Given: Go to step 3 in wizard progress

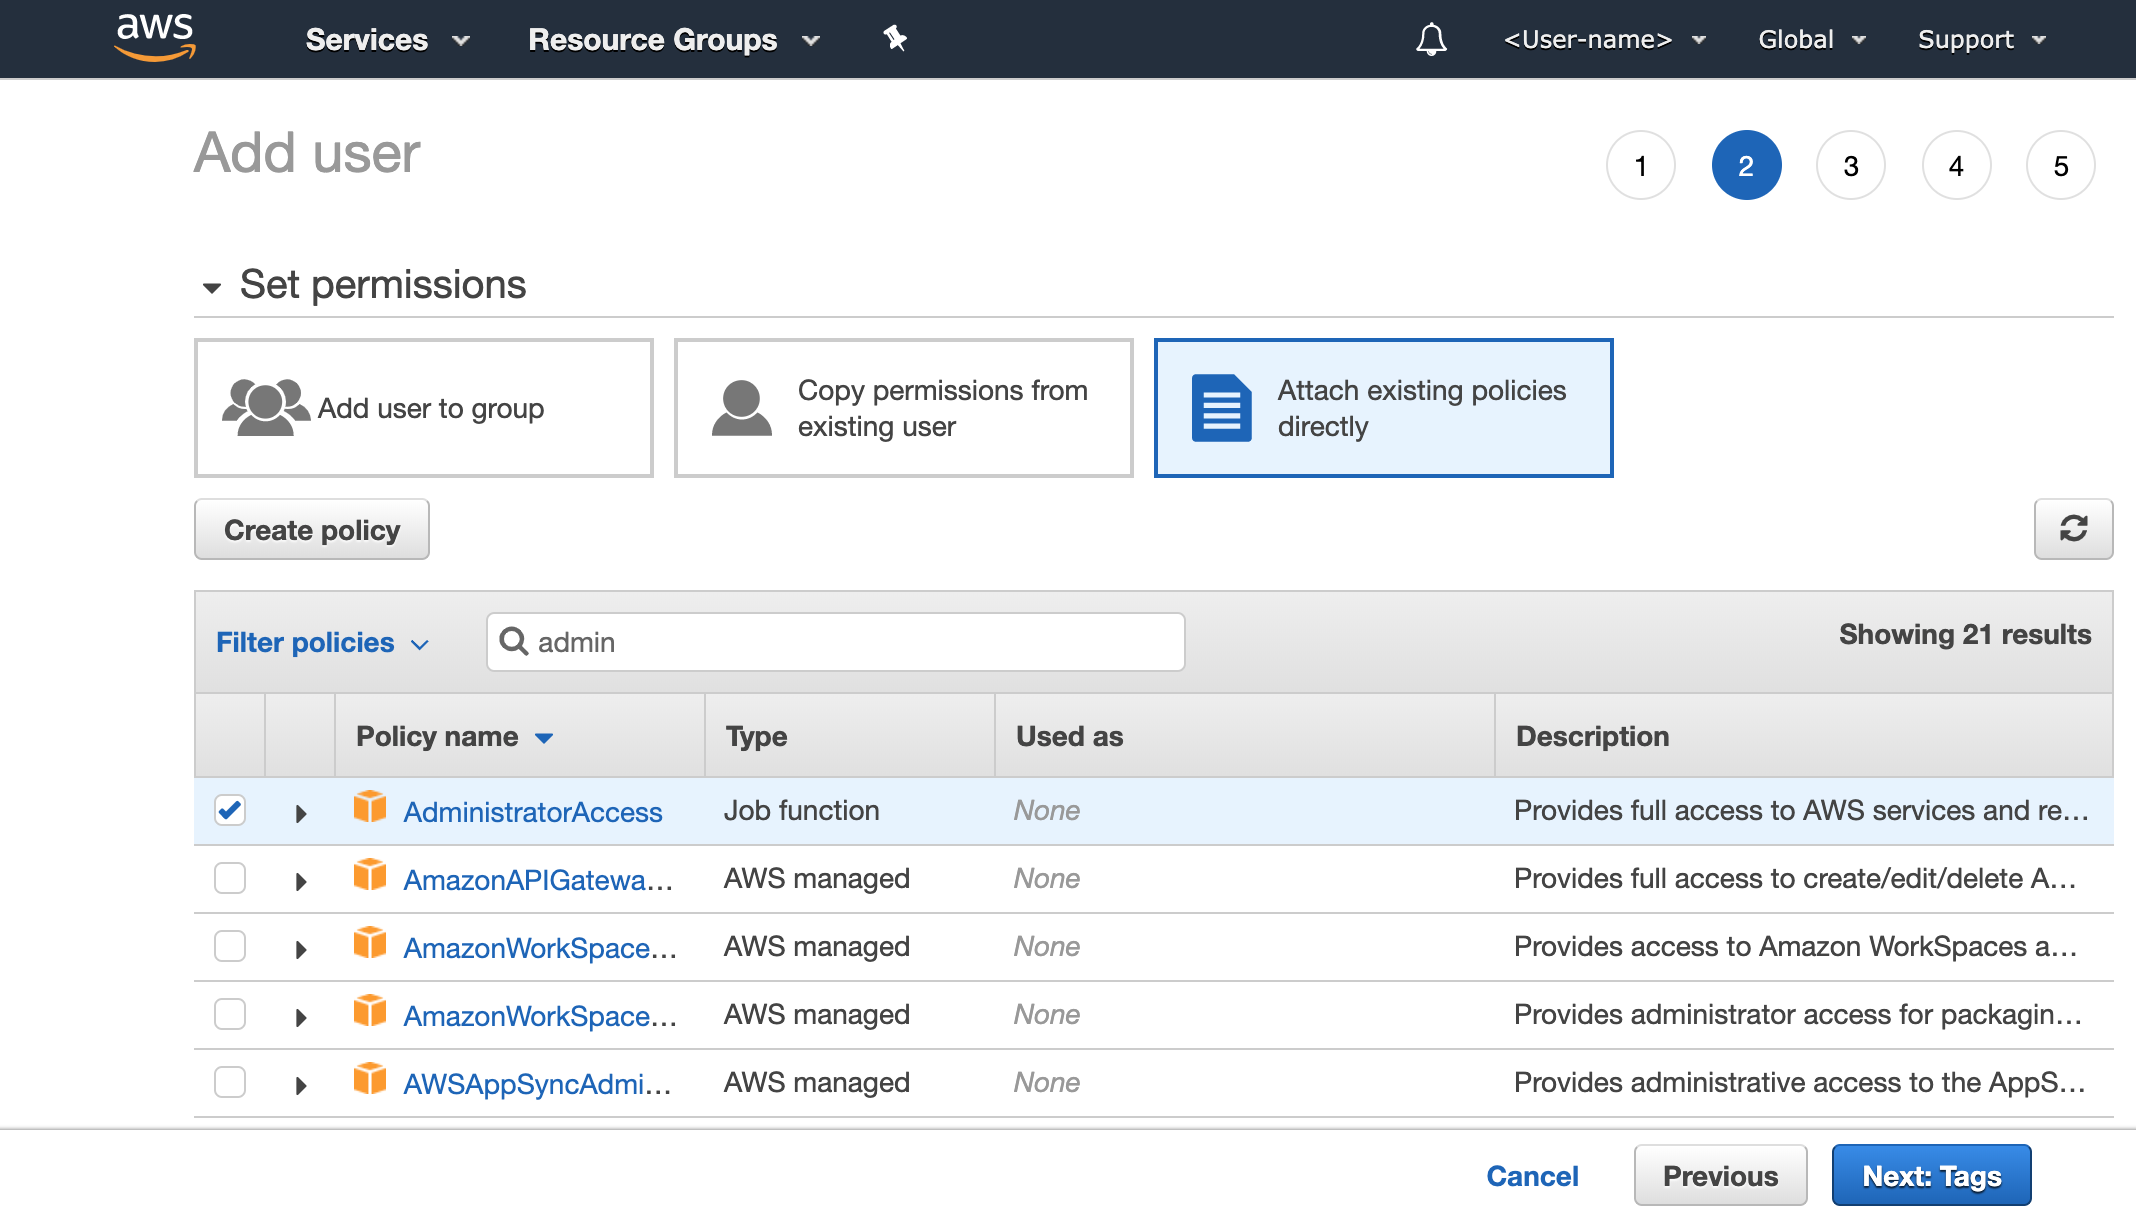Looking at the screenshot, I should 1850,166.
